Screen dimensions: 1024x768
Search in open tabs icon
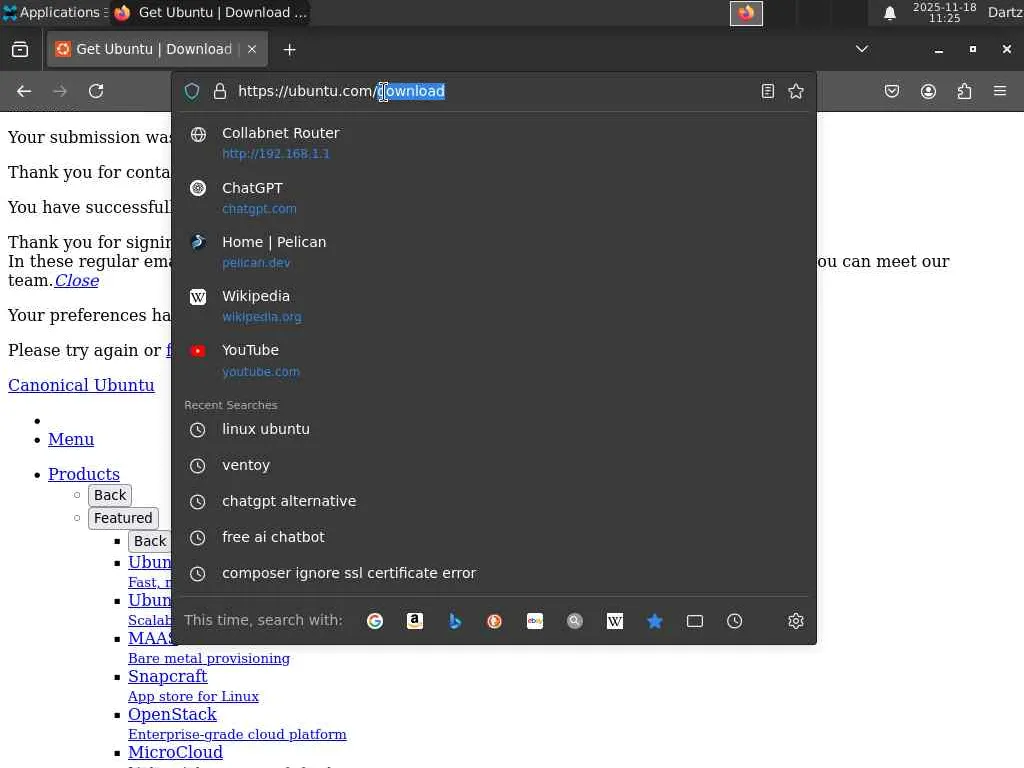click(x=695, y=621)
